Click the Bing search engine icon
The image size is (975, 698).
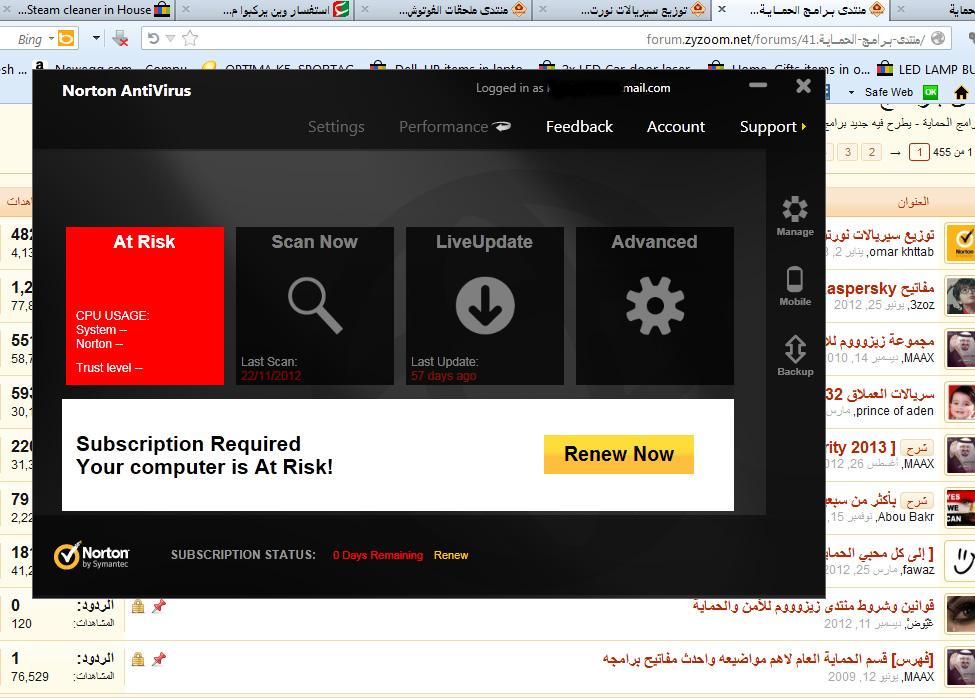(66, 39)
